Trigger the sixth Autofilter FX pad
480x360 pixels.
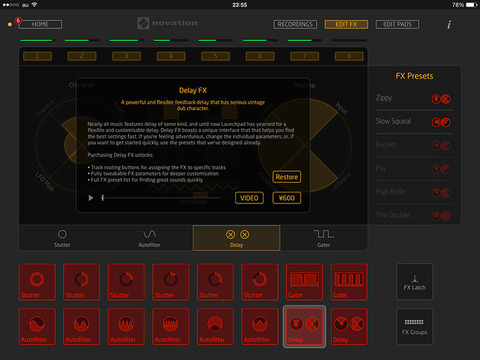click(260, 326)
